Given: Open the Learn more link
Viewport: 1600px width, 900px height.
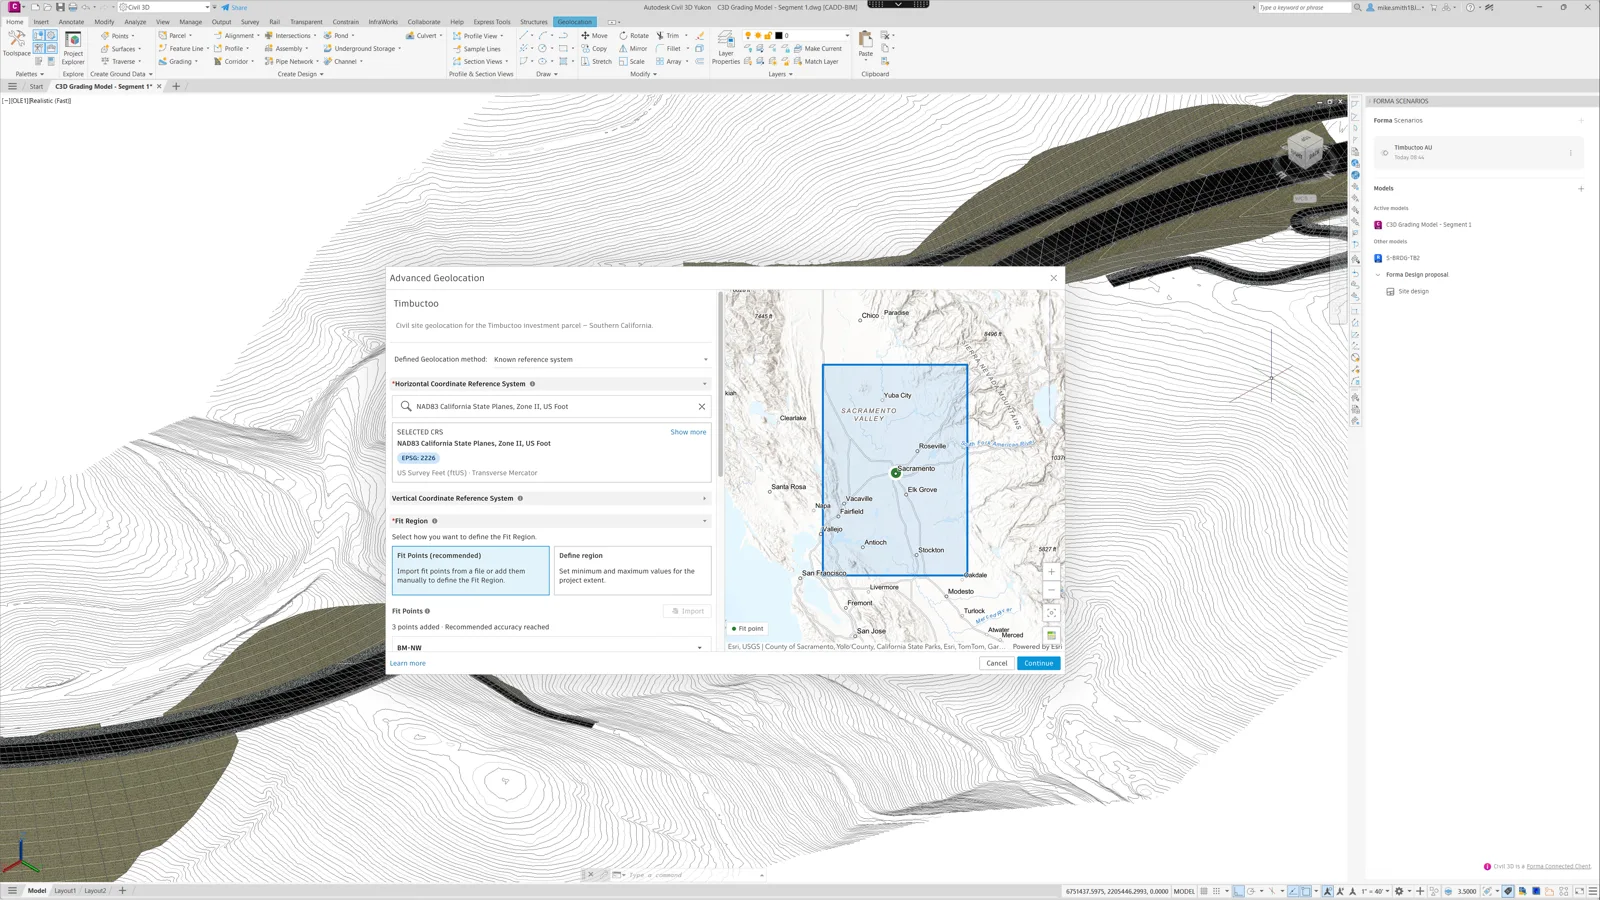Looking at the screenshot, I should 407,663.
